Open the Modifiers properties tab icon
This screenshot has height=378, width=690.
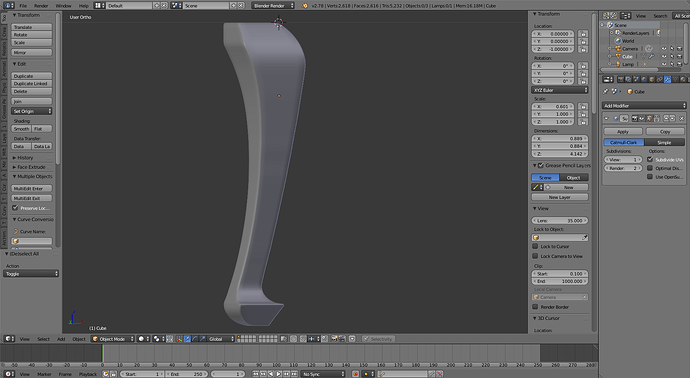(668, 79)
